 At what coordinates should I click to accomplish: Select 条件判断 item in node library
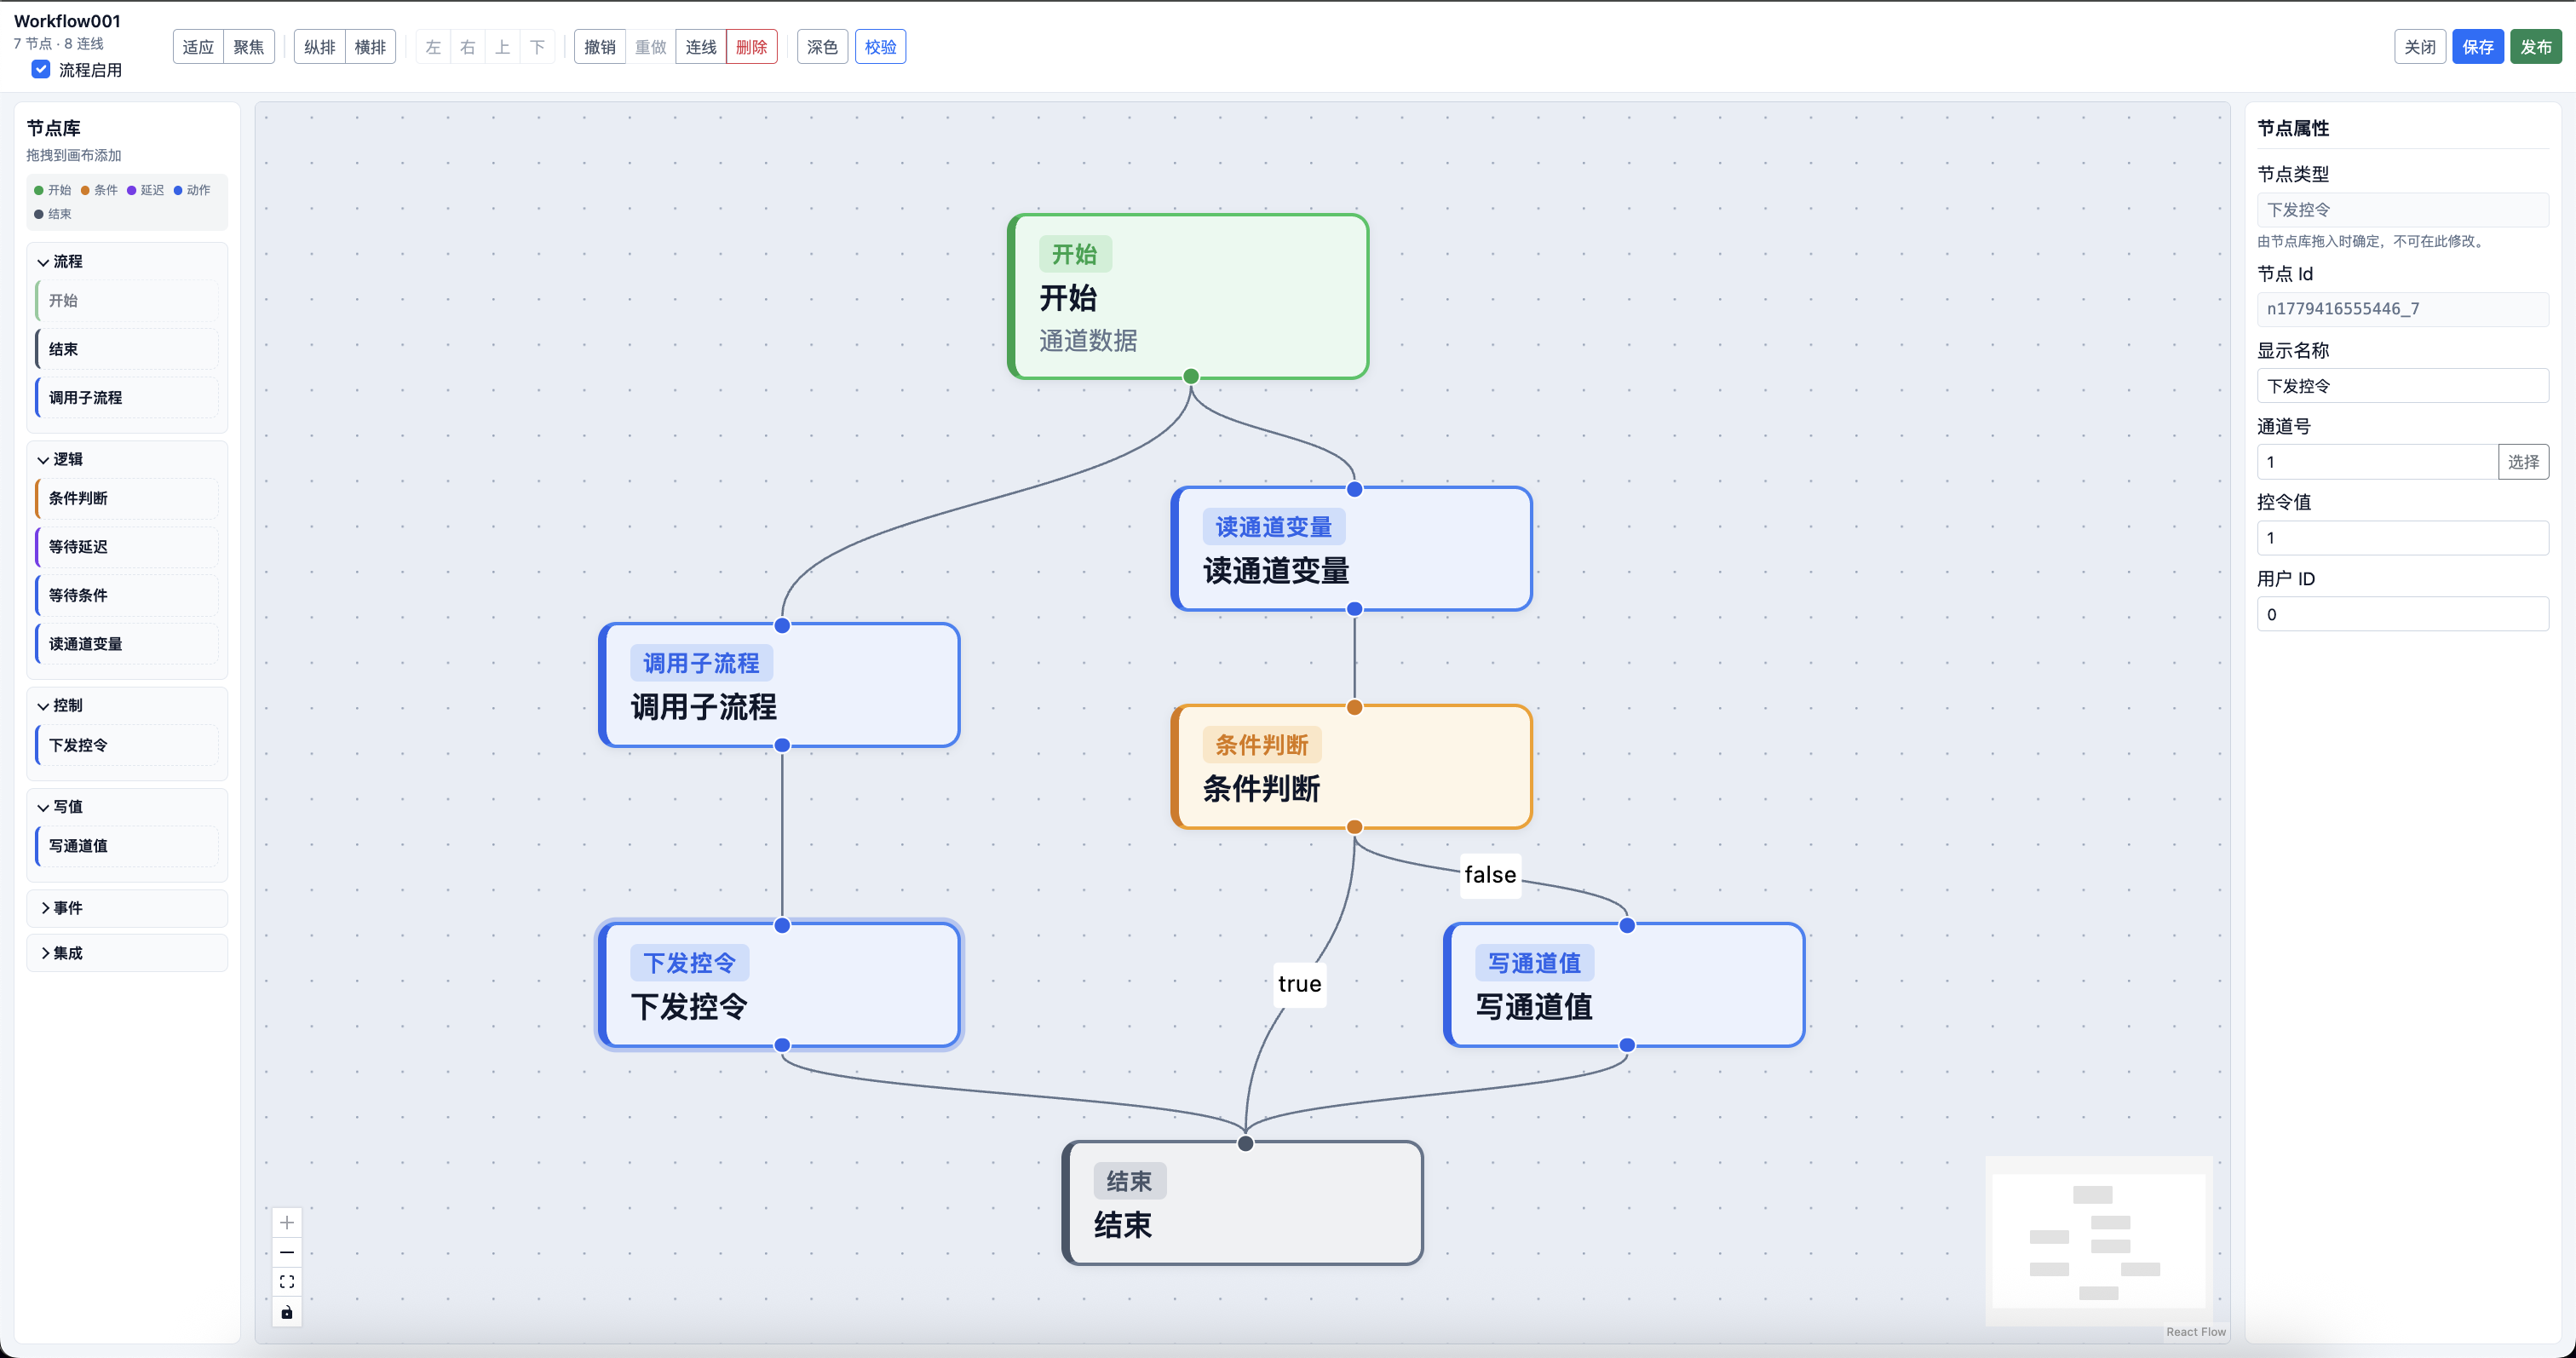tap(128, 498)
